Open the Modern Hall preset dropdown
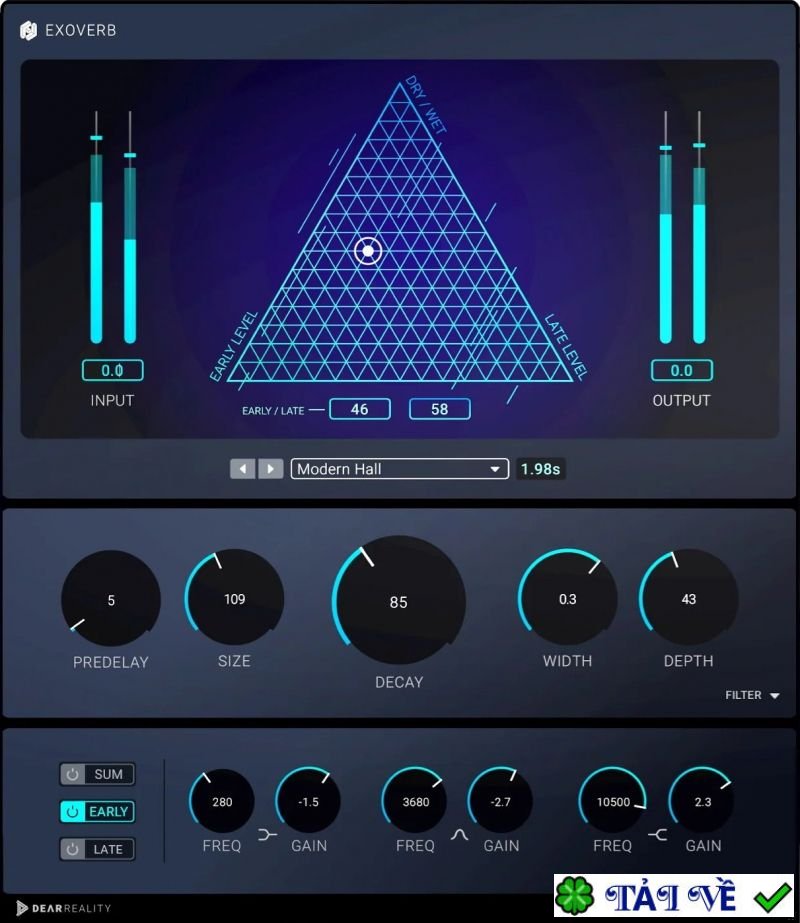This screenshot has height=923, width=800. tap(400, 469)
